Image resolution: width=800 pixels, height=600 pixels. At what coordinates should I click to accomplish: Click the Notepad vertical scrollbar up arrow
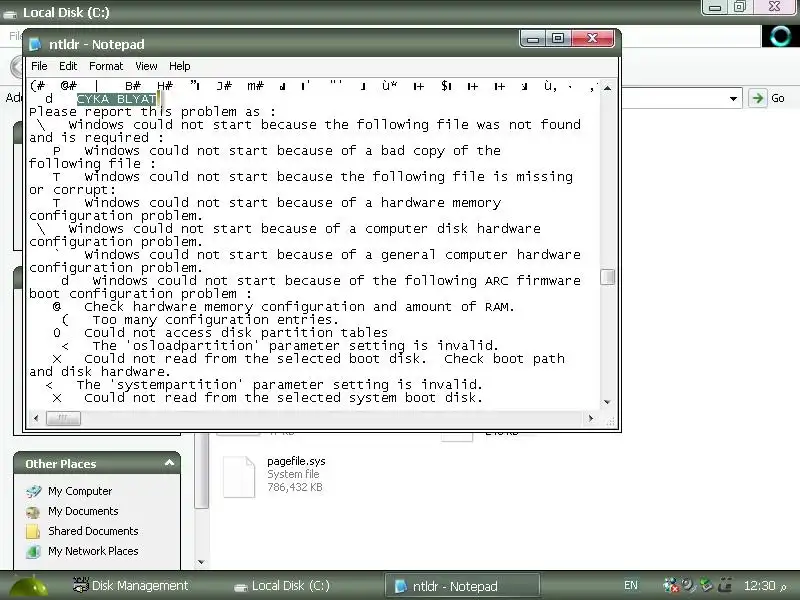(607, 88)
